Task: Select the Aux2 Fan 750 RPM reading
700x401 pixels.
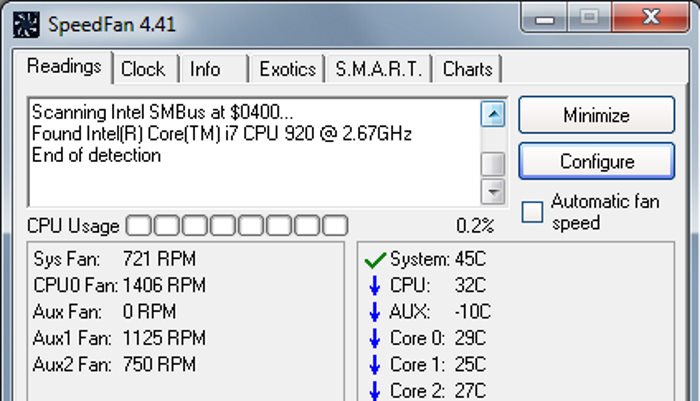Action: click(x=114, y=364)
